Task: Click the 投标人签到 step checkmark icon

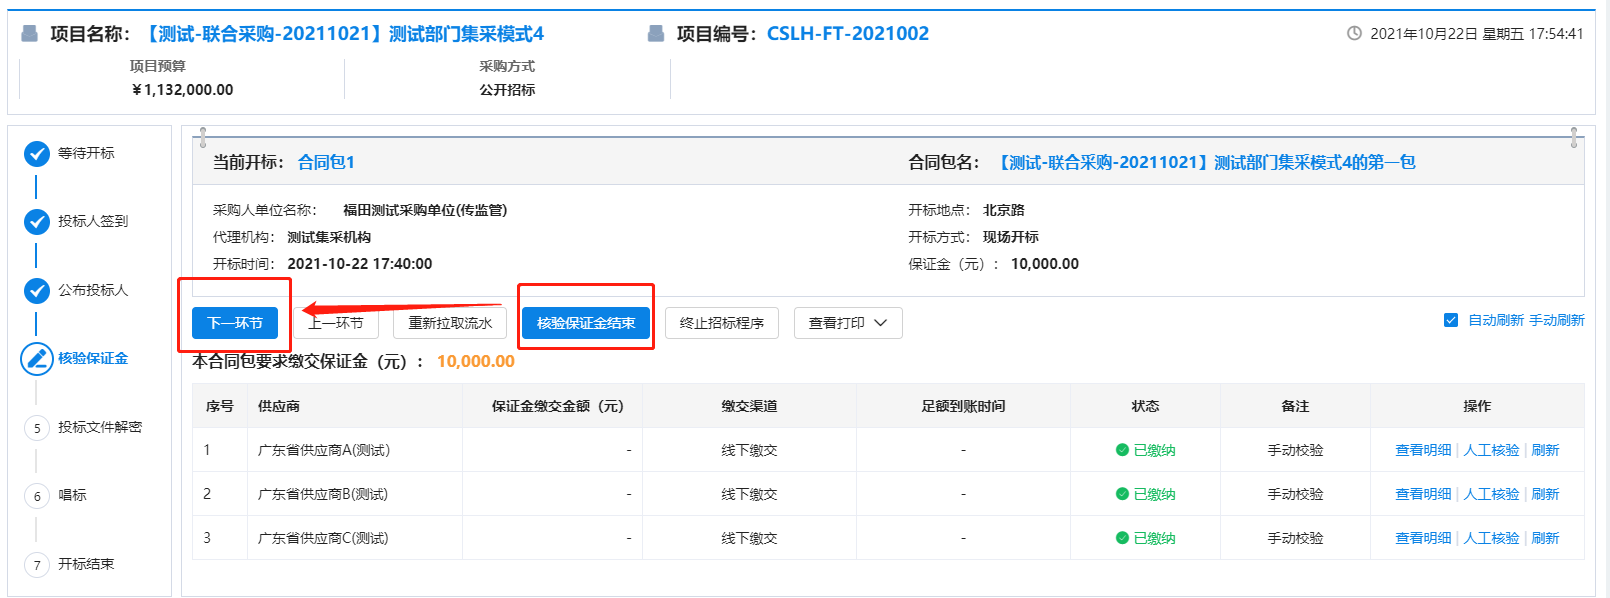Action: click(37, 222)
